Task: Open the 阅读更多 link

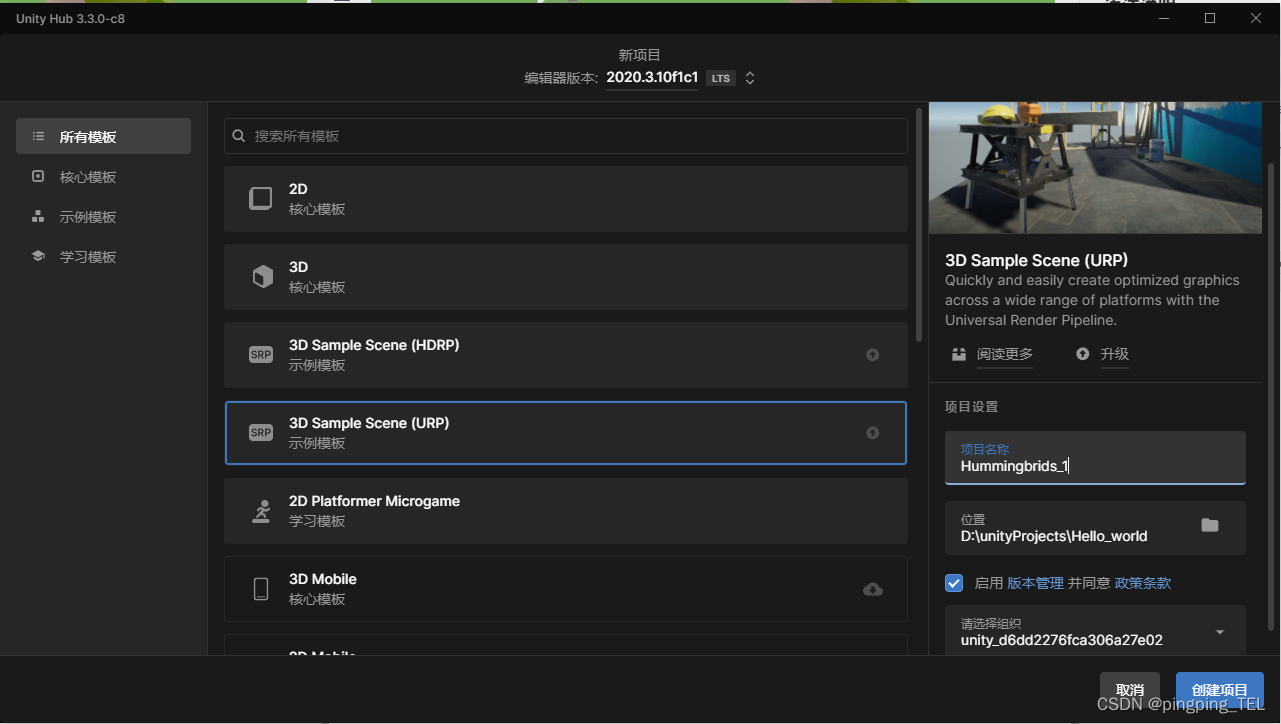Action: 1005,354
